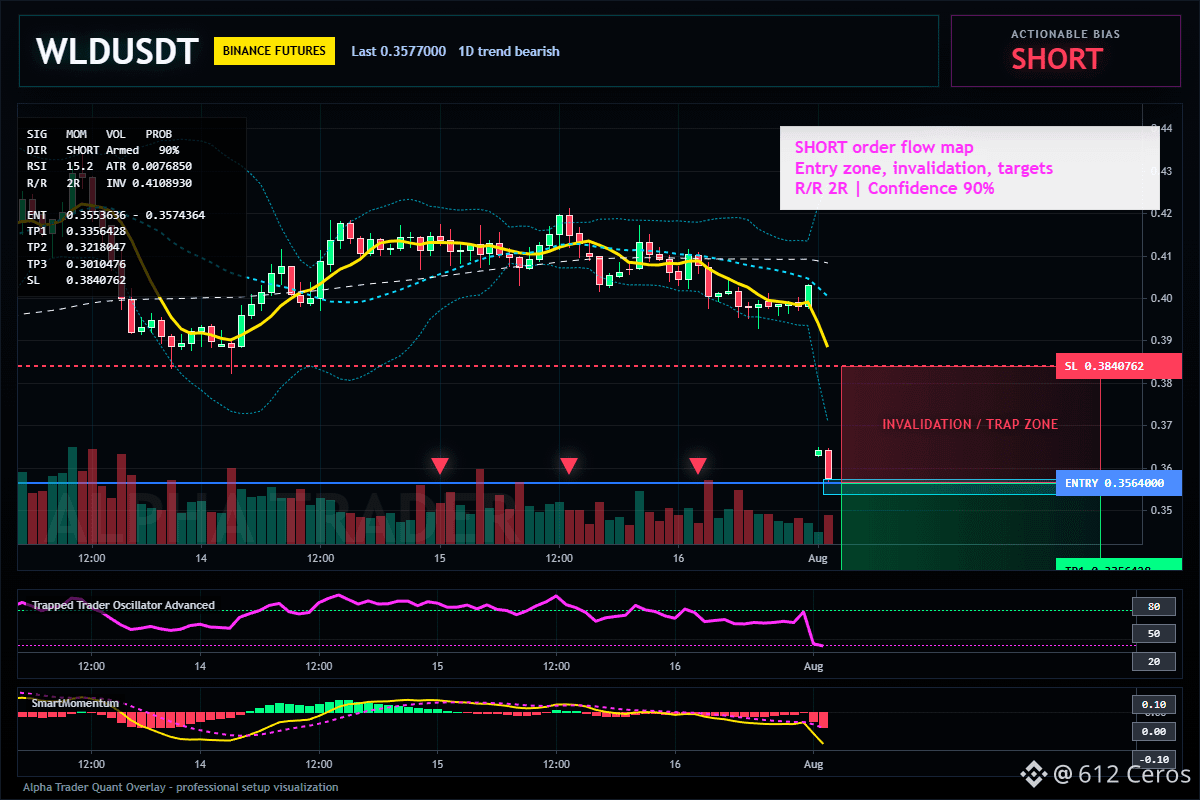Click the 0.40 price axis label
This screenshot has height=800, width=1200.
coord(1159,298)
